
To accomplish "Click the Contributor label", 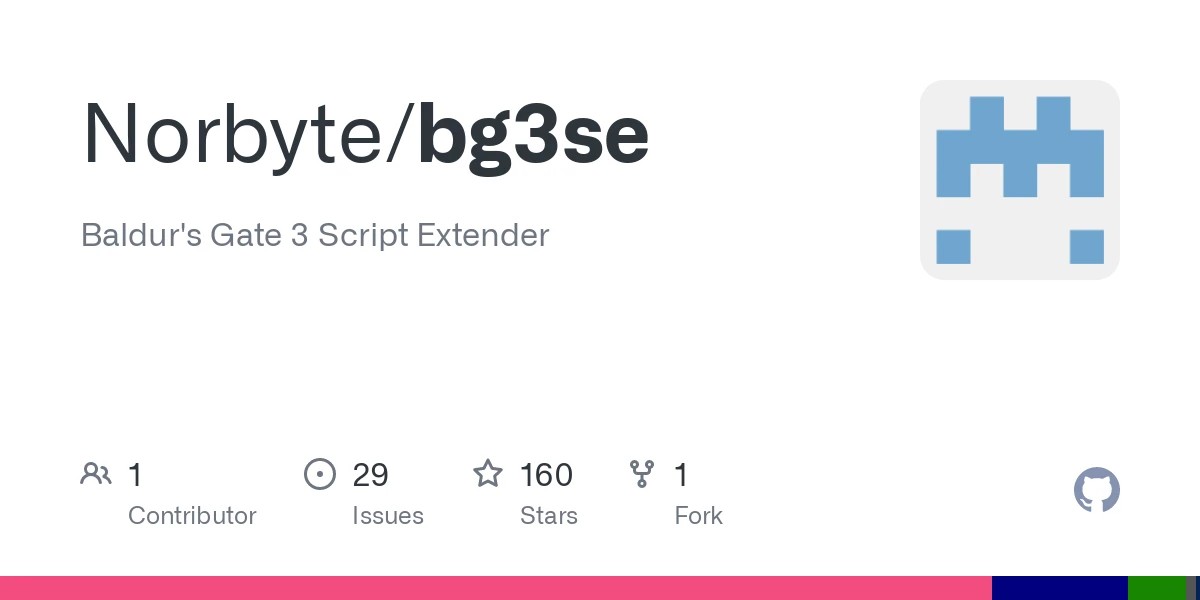I will coord(192,516).
